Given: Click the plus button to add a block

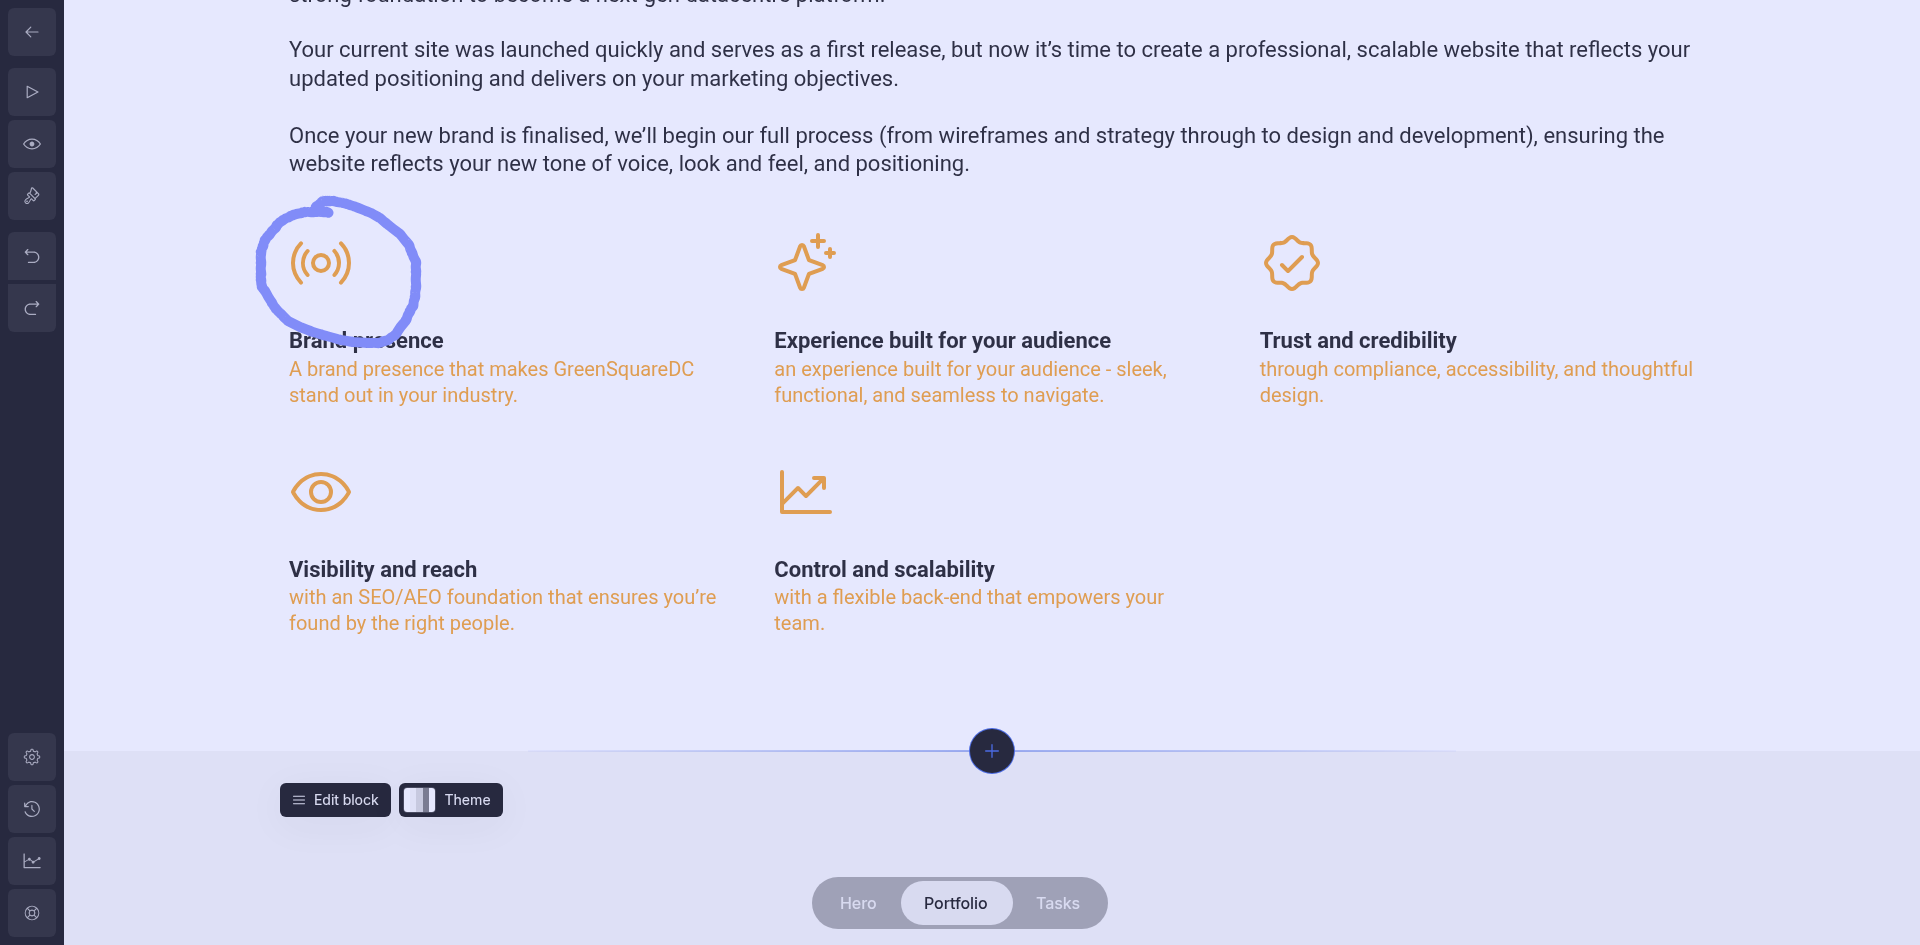Looking at the screenshot, I should click(x=992, y=751).
